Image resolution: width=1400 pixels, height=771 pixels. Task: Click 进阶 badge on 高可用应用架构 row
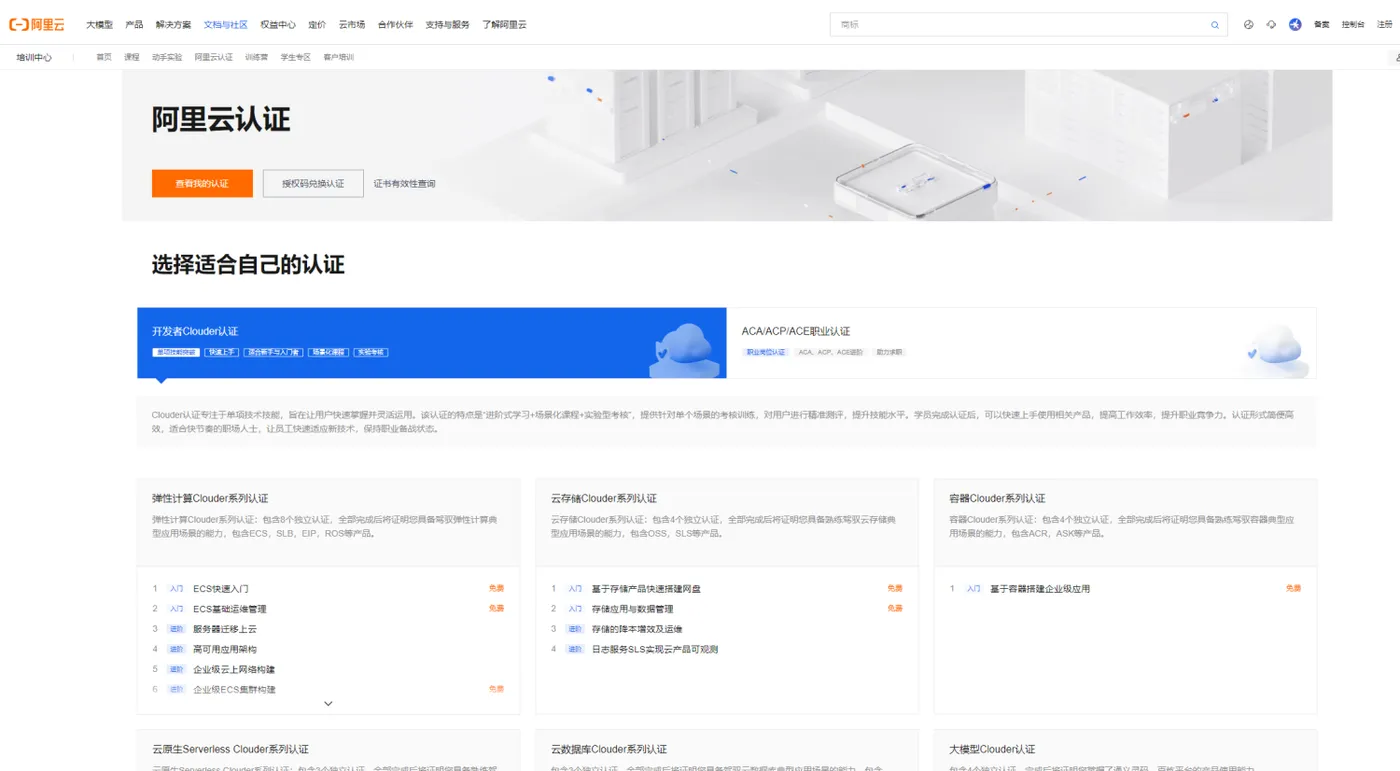176,649
